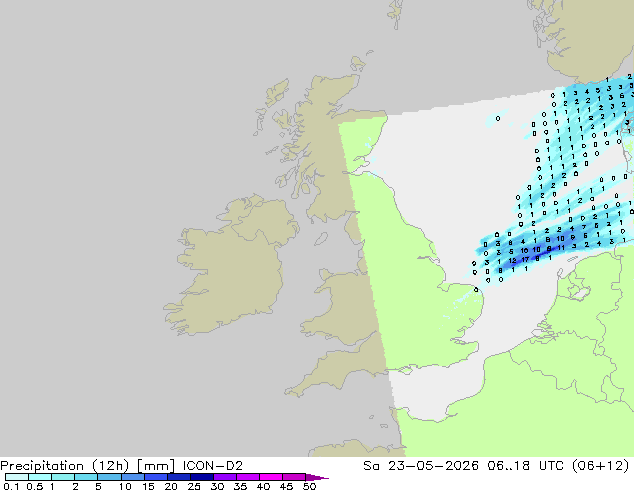
Task: Click the purple arrow ending the legend
Action: (x=317, y=477)
